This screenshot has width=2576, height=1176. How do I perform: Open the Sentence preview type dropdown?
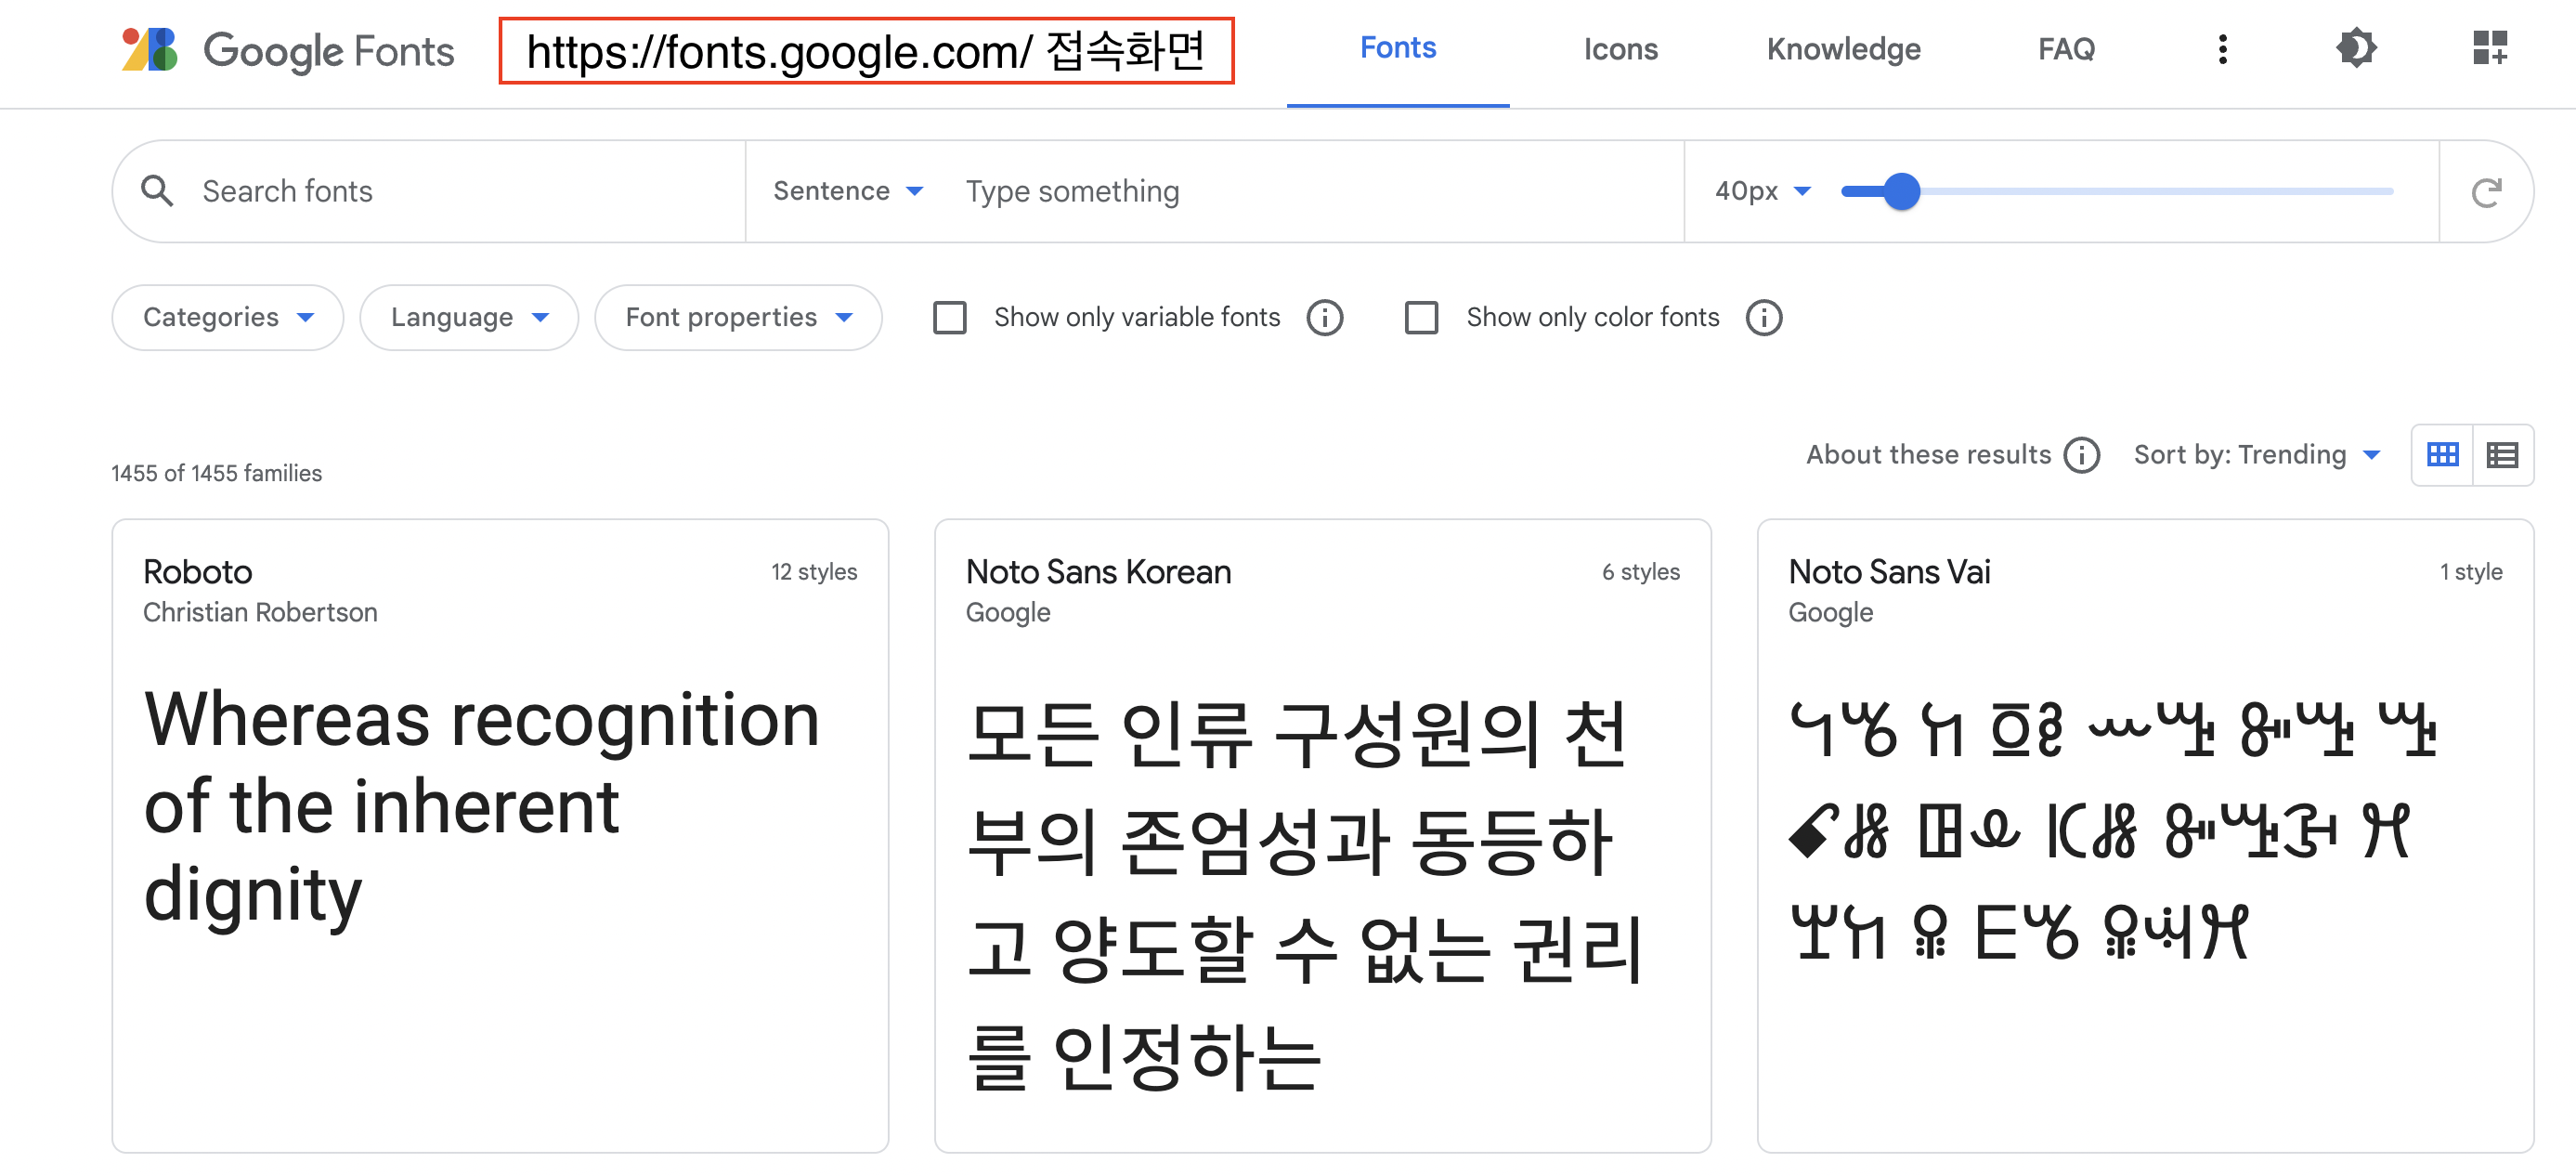point(847,191)
